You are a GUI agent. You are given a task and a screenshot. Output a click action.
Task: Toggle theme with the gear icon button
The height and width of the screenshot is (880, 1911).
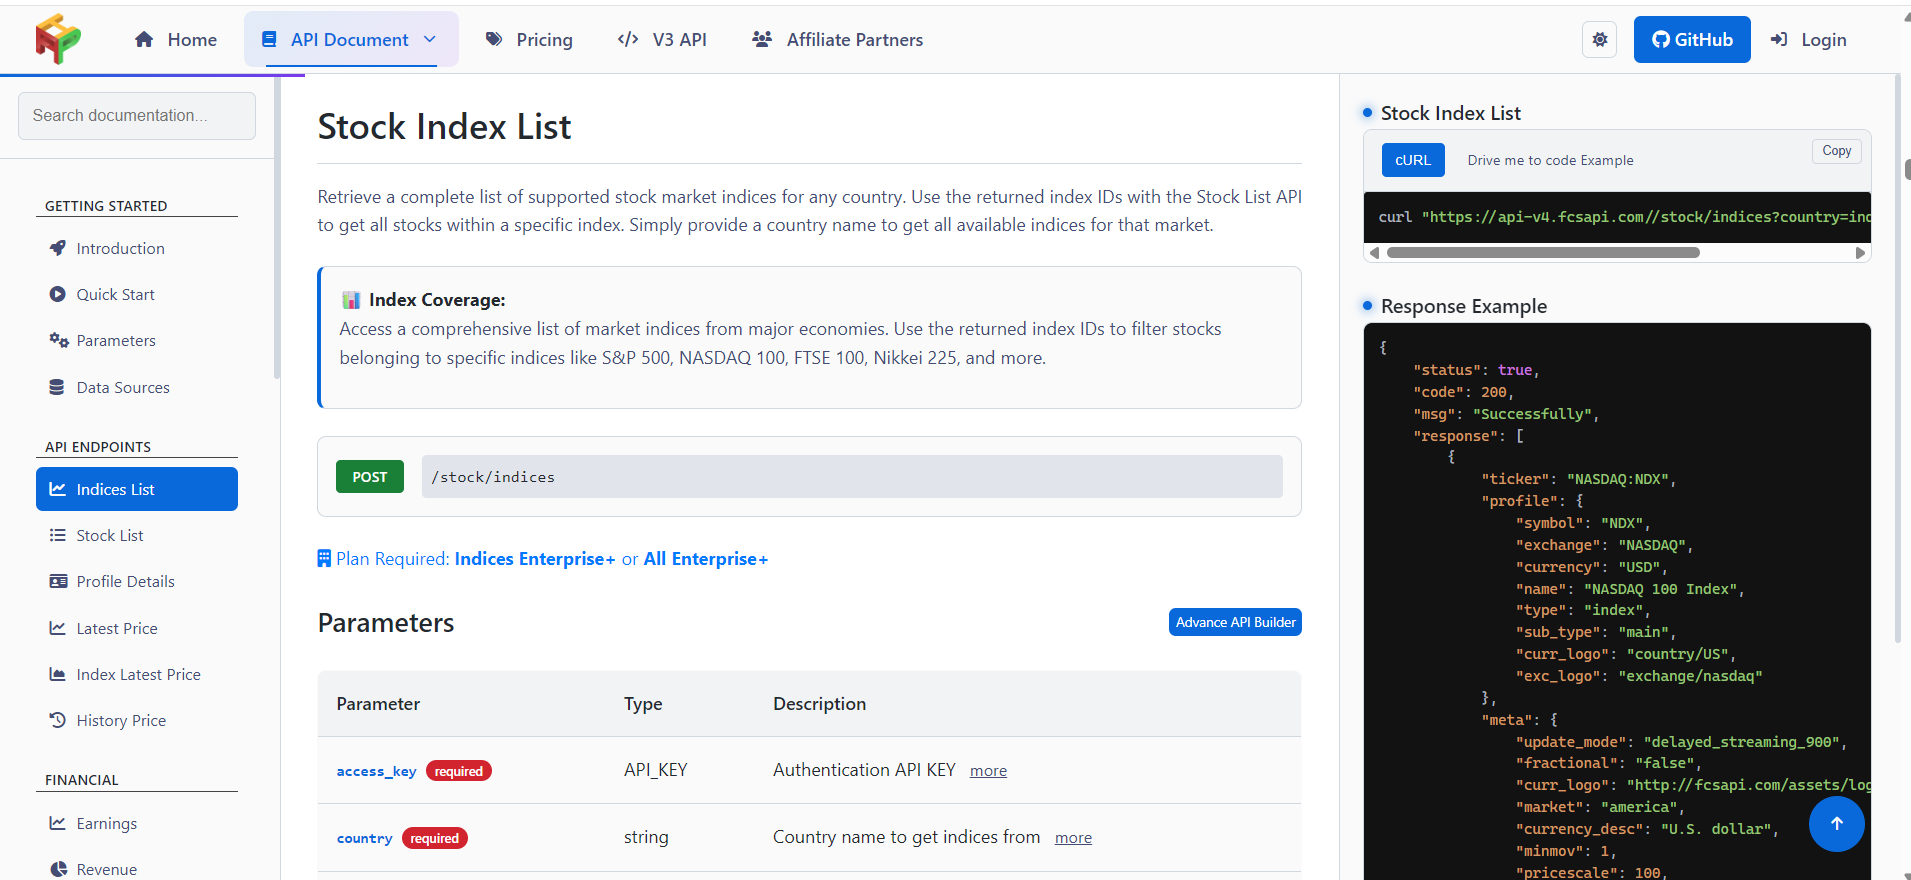tap(1600, 40)
